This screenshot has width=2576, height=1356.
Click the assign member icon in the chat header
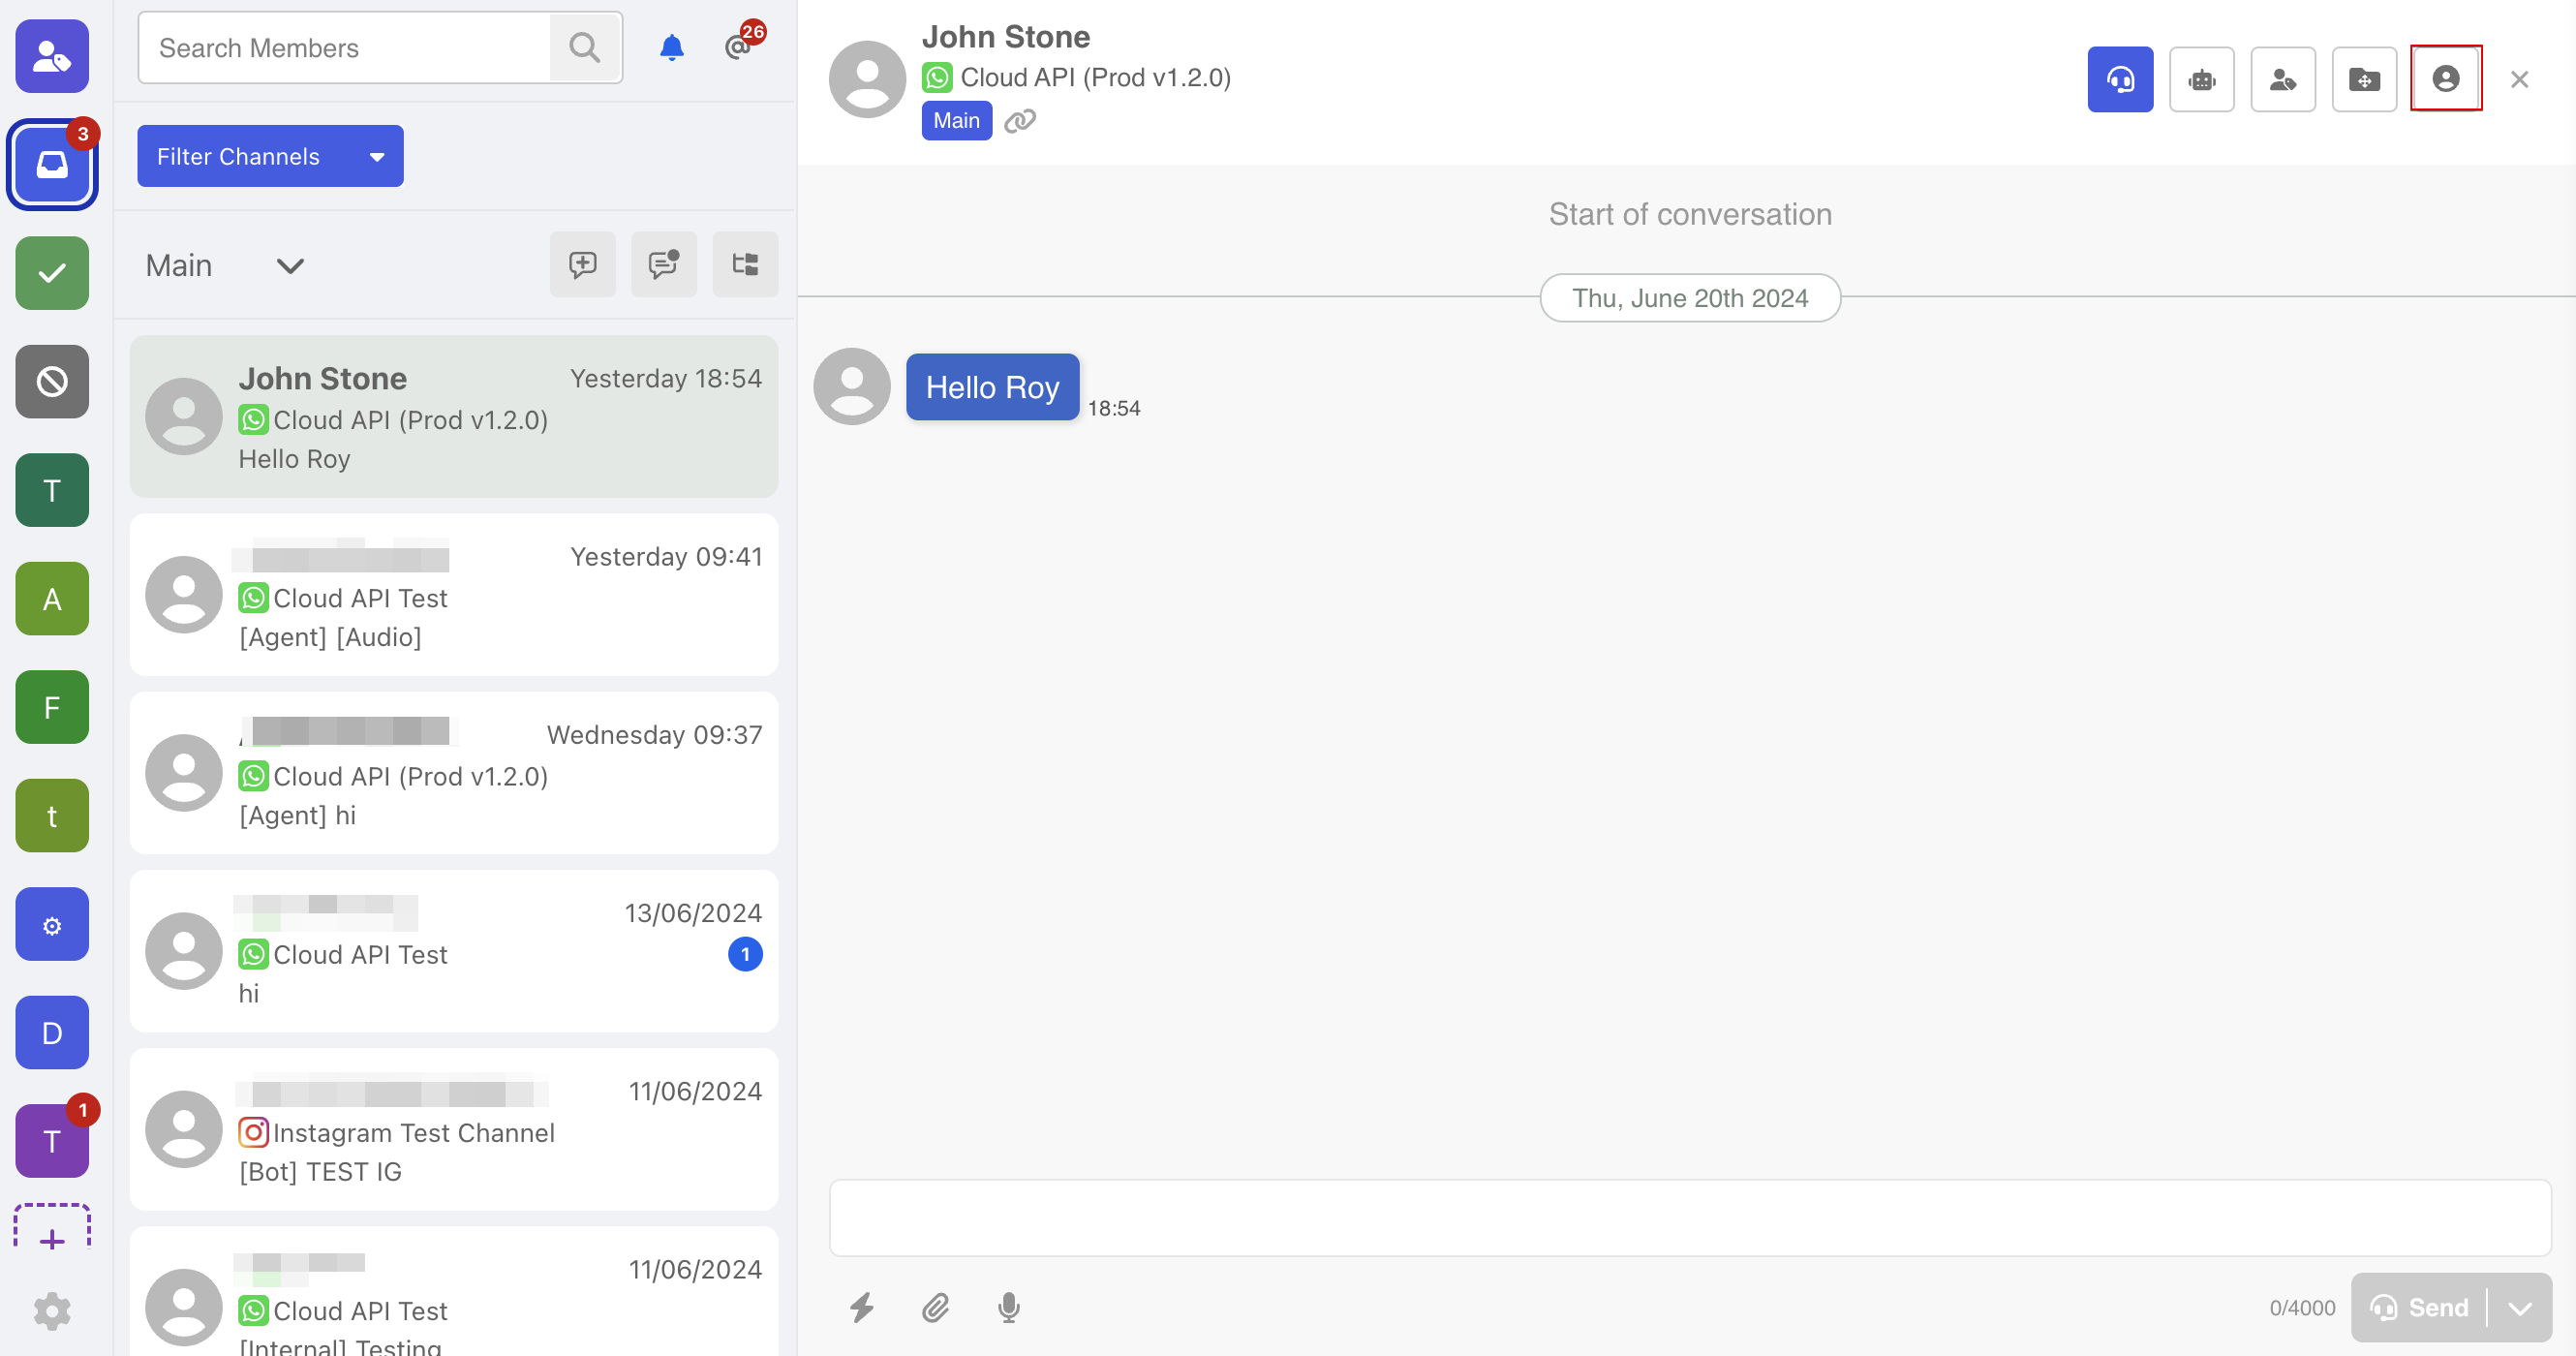pyautogui.click(x=2282, y=79)
